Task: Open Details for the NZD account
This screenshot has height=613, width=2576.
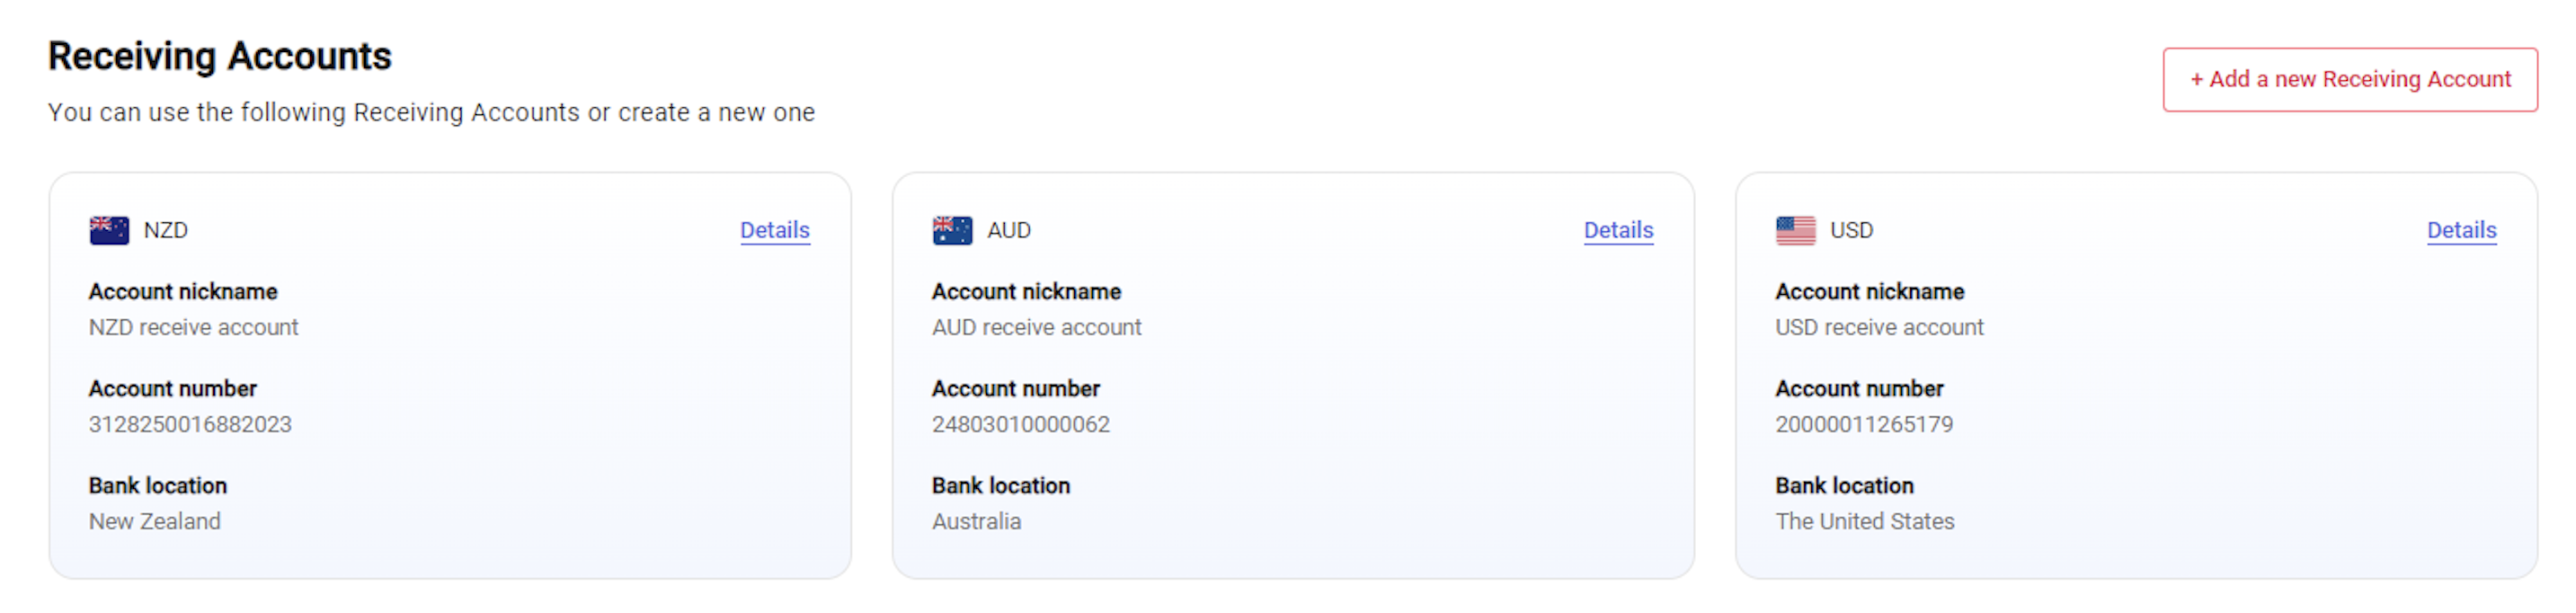Action: coord(774,230)
